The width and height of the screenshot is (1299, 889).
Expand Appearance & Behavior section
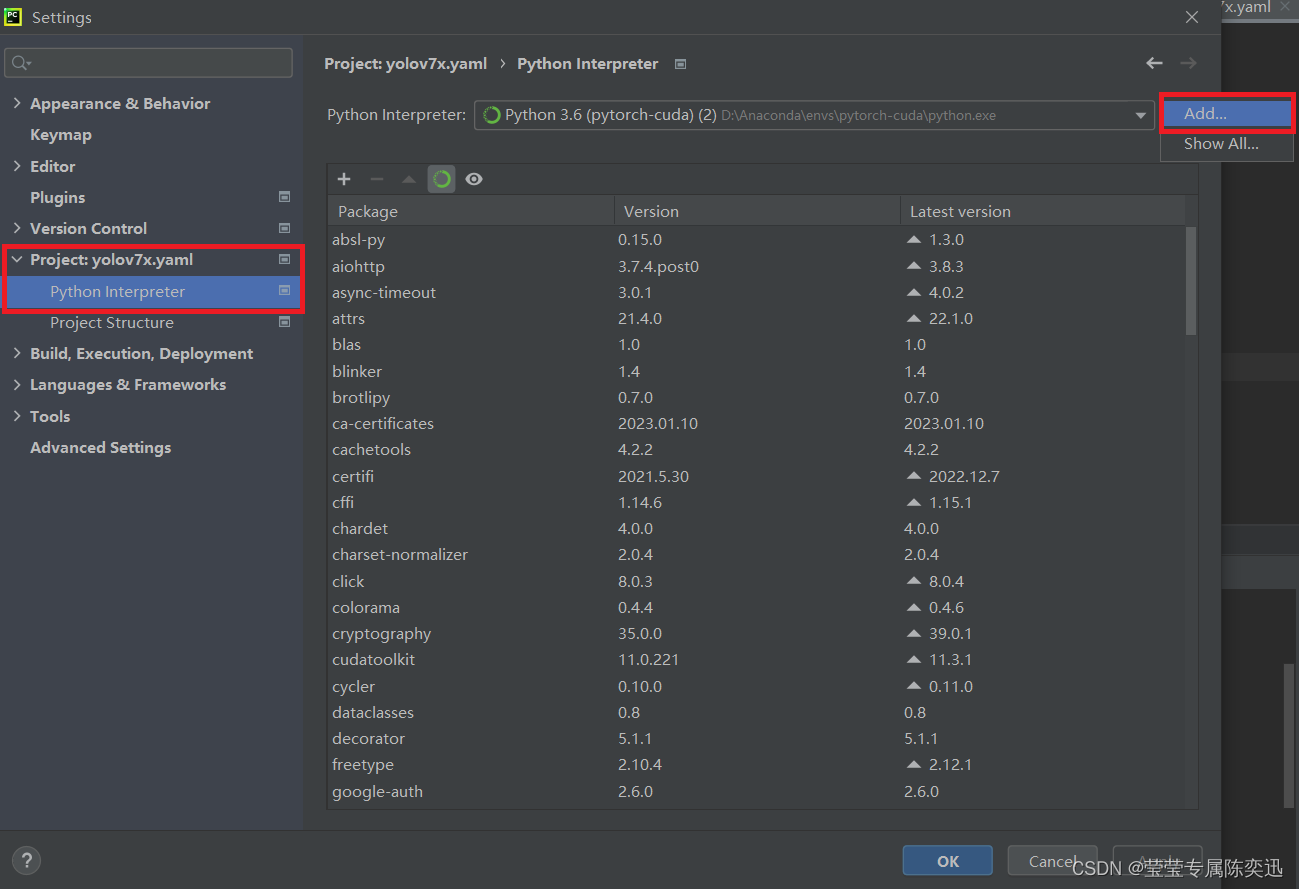(x=16, y=103)
